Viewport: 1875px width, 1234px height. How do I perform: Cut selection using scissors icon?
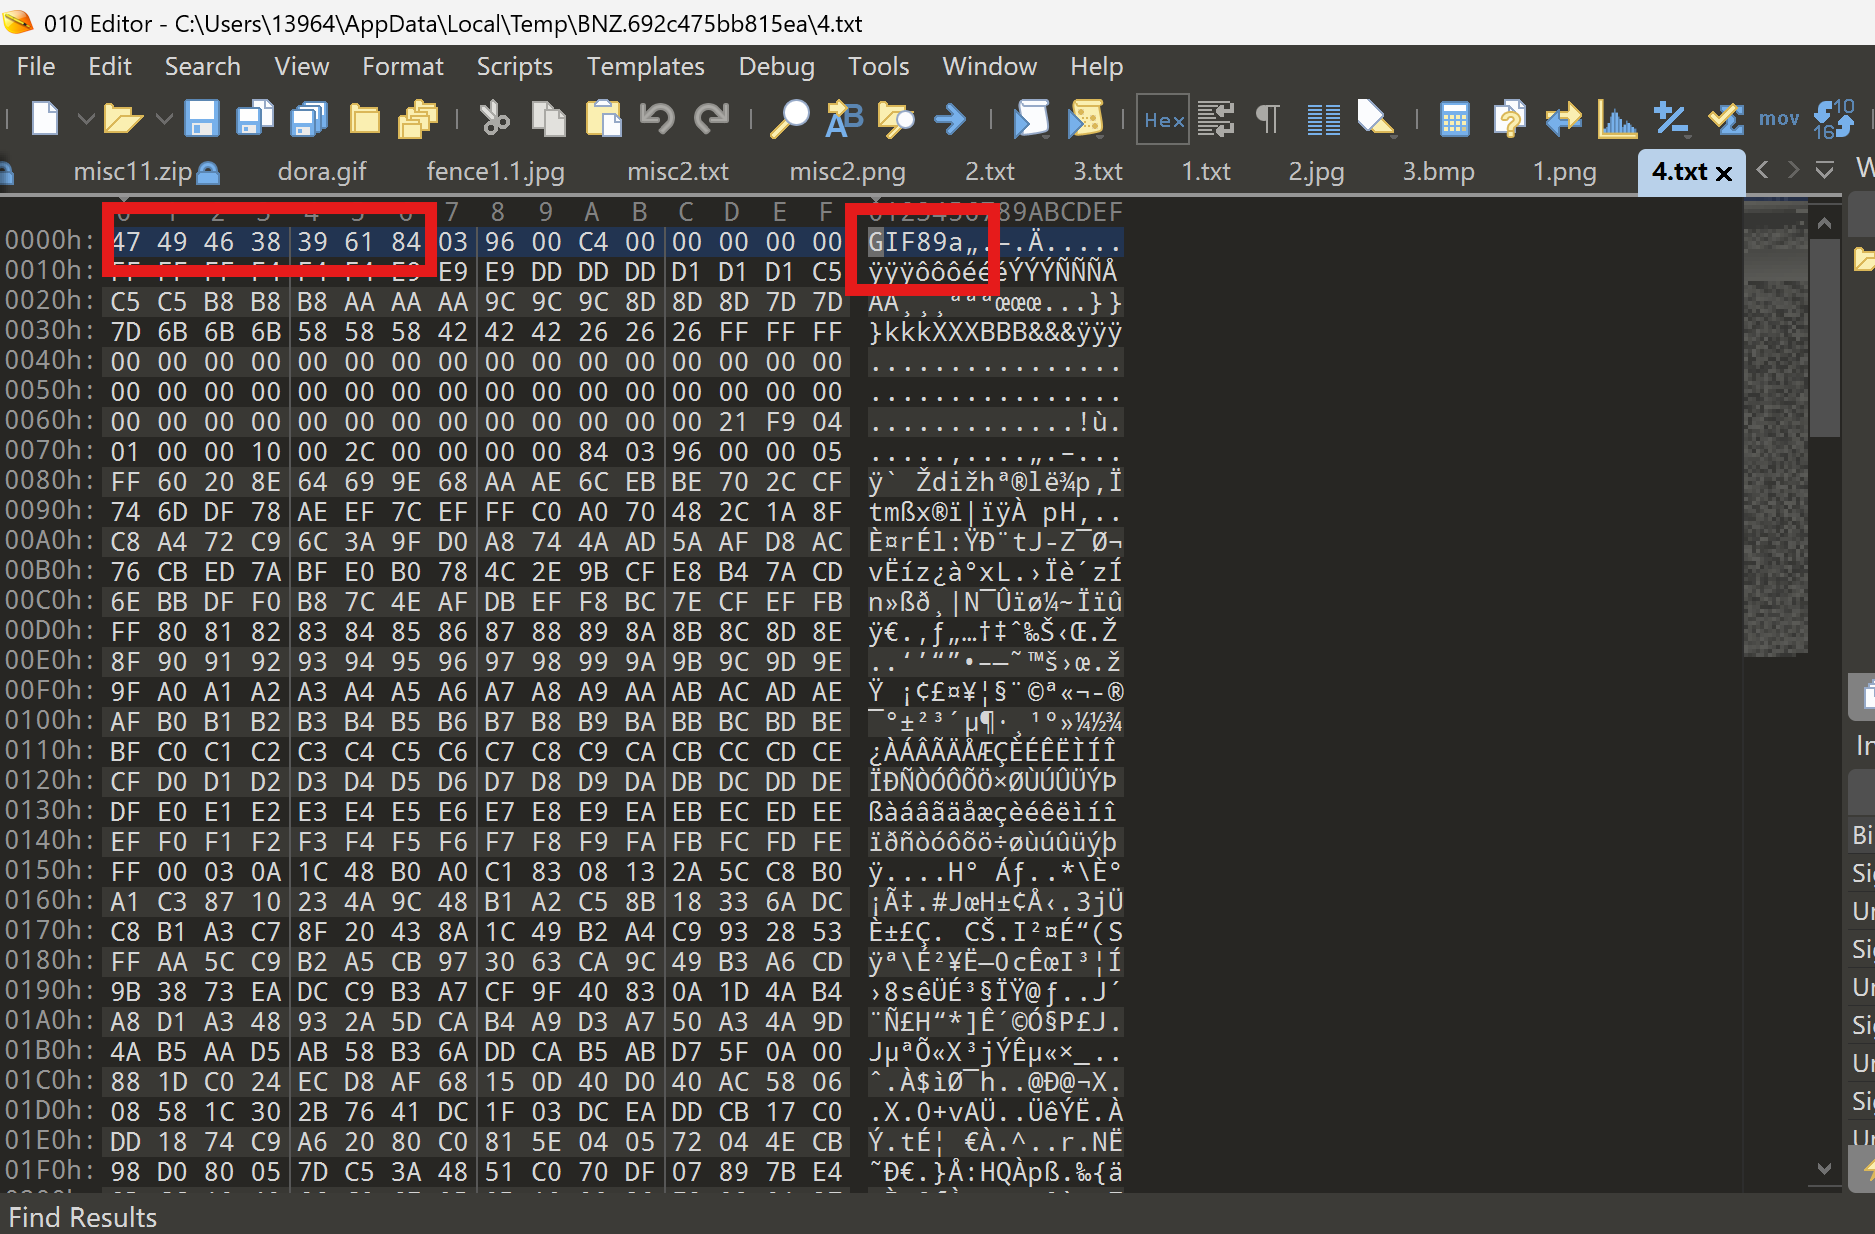coord(494,119)
